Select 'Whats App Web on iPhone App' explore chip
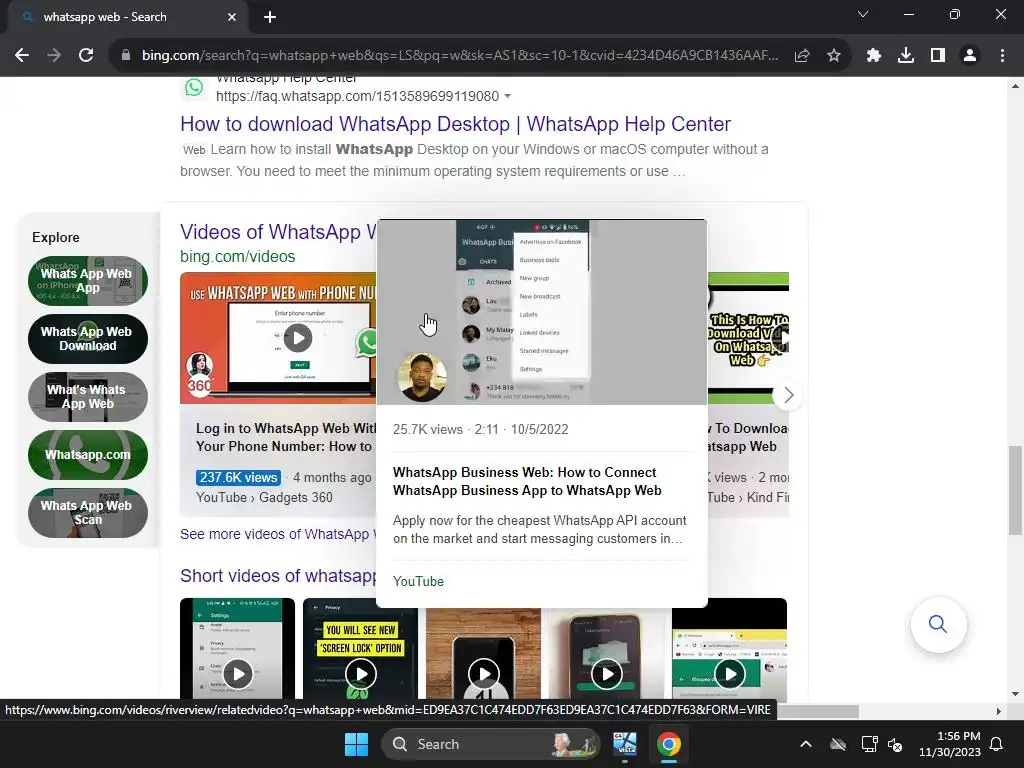1024x768 pixels. pos(88,281)
